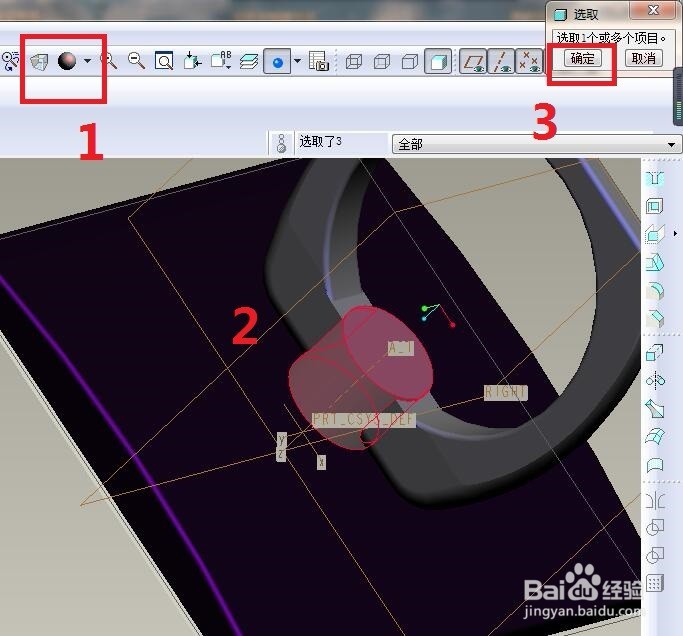
Task: Toggle the blue sphere display button
Action: [x=277, y=61]
